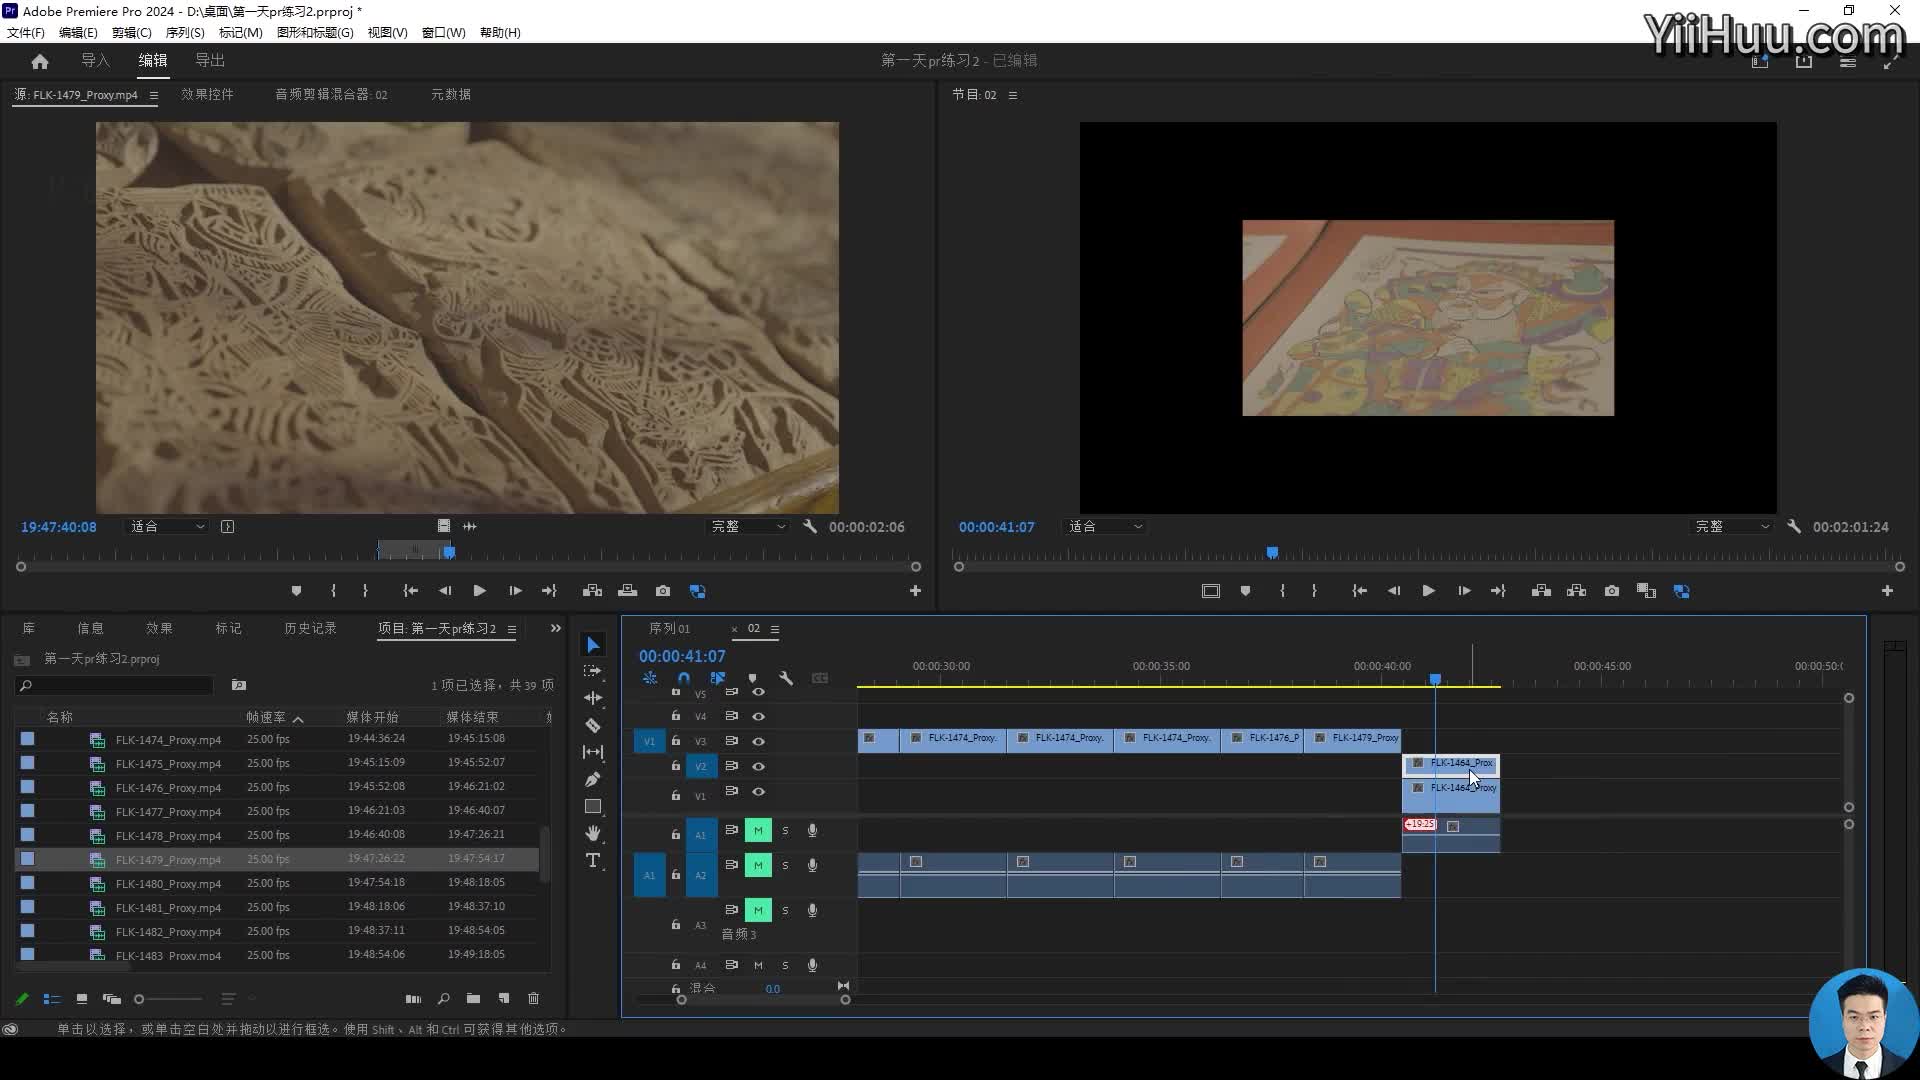The image size is (1920, 1080).
Task: Click the find magnifier in project panel
Action: [x=443, y=998]
